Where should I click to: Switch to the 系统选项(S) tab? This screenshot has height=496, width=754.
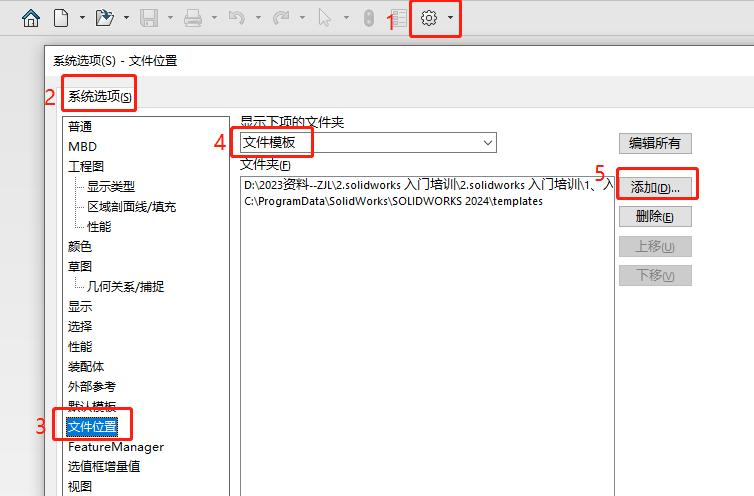pos(99,97)
